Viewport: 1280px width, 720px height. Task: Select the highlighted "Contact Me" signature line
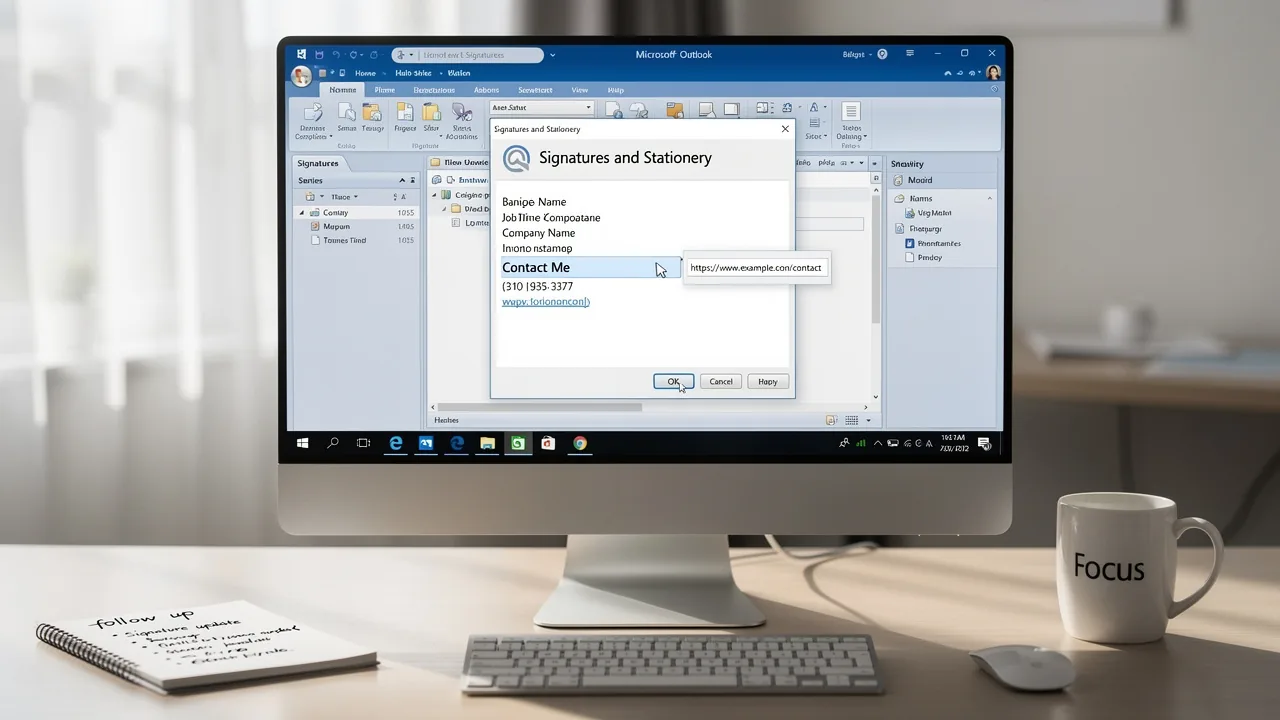[x=590, y=267]
